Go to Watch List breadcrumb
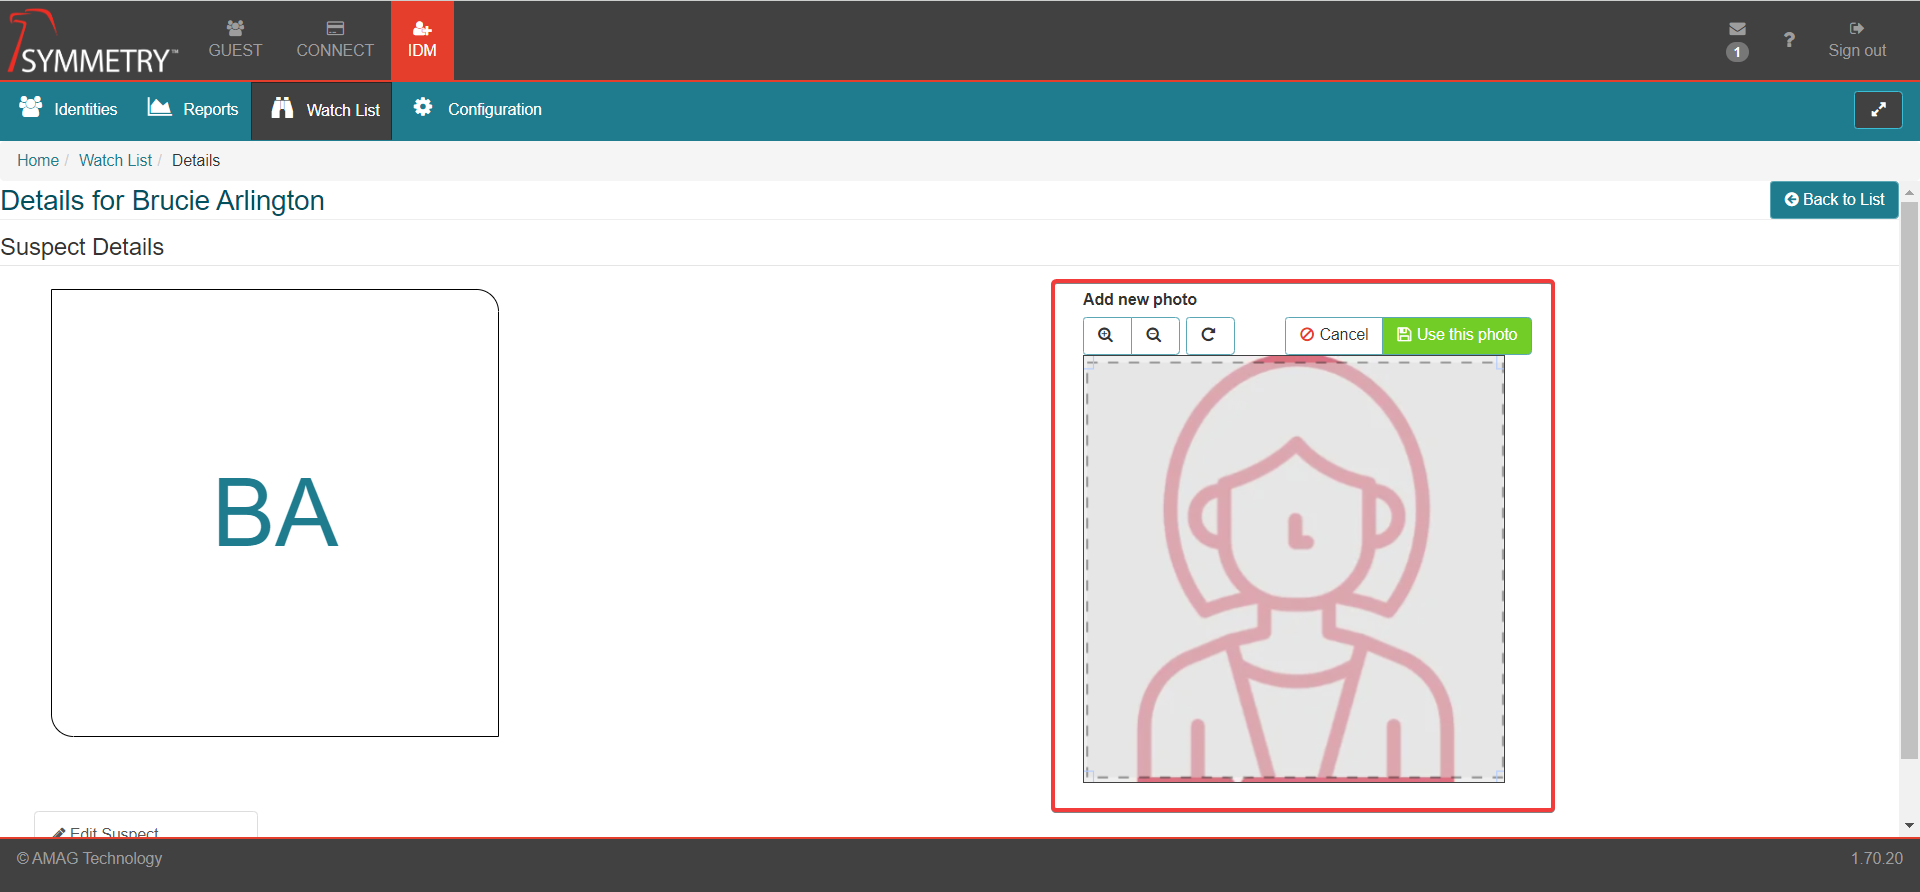 click(115, 160)
